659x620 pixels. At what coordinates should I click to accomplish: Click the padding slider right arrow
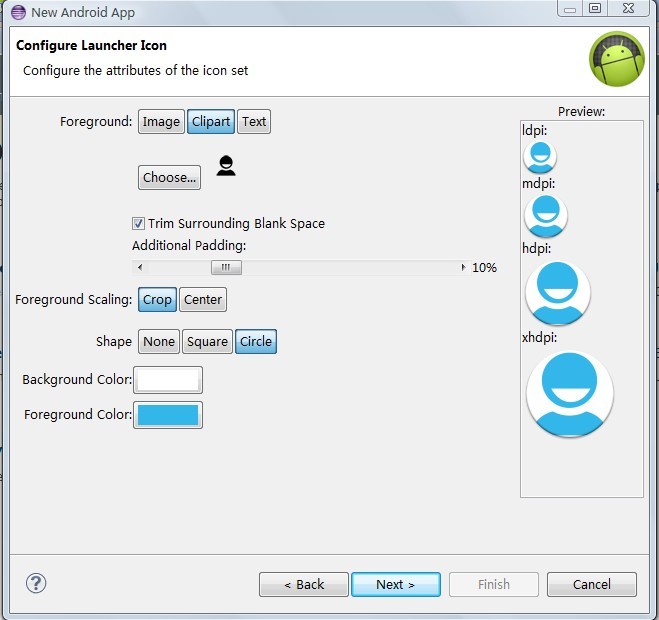pos(463,267)
